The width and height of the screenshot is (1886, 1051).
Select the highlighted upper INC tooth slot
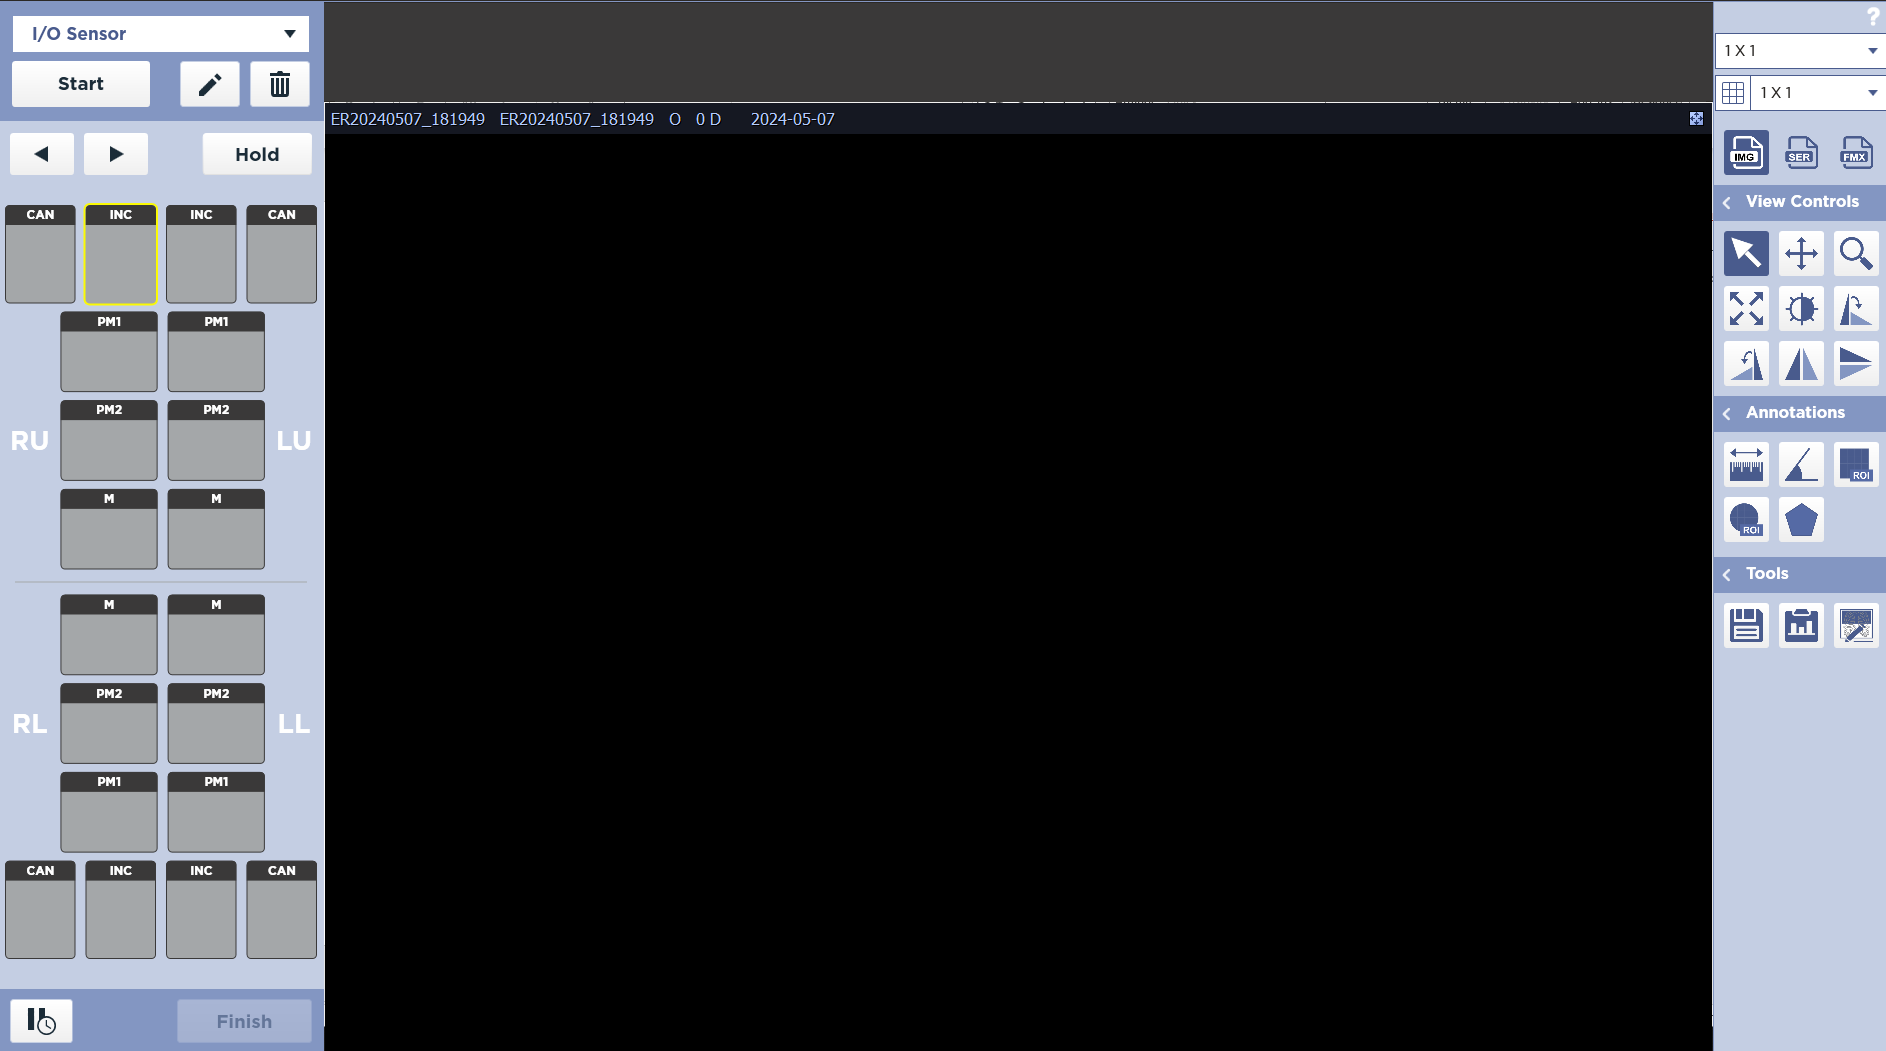(x=121, y=254)
